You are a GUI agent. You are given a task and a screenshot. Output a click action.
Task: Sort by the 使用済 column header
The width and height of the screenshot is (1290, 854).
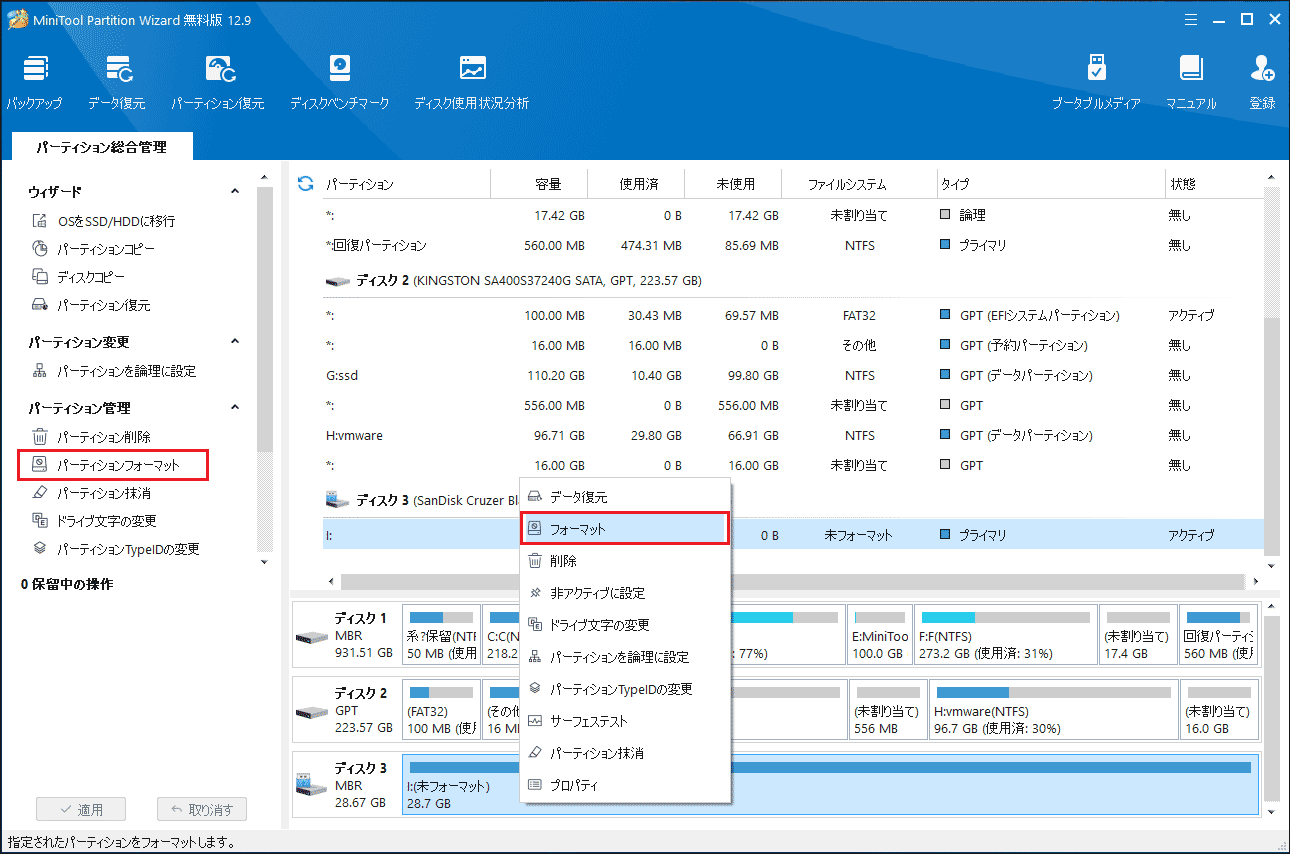[637, 184]
